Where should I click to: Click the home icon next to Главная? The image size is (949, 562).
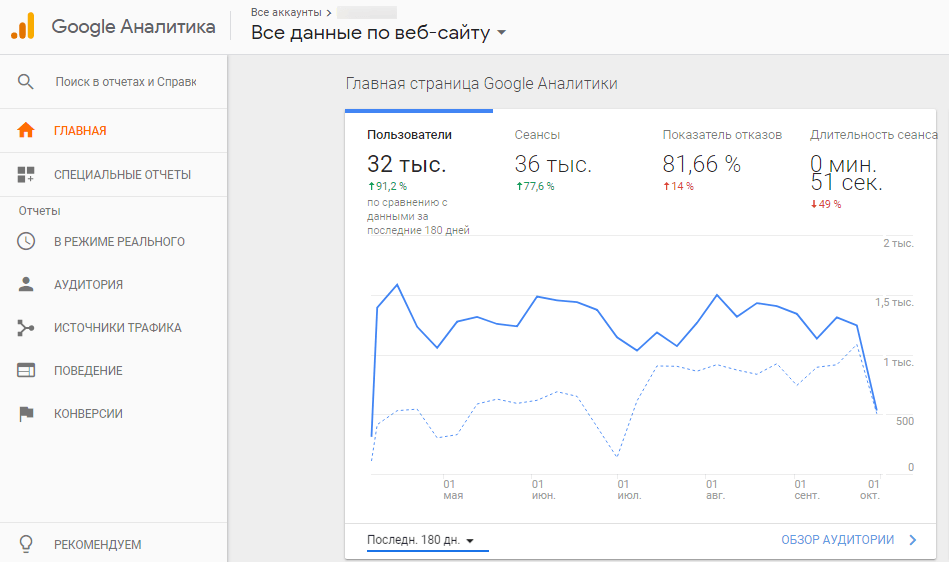[x=26, y=131]
